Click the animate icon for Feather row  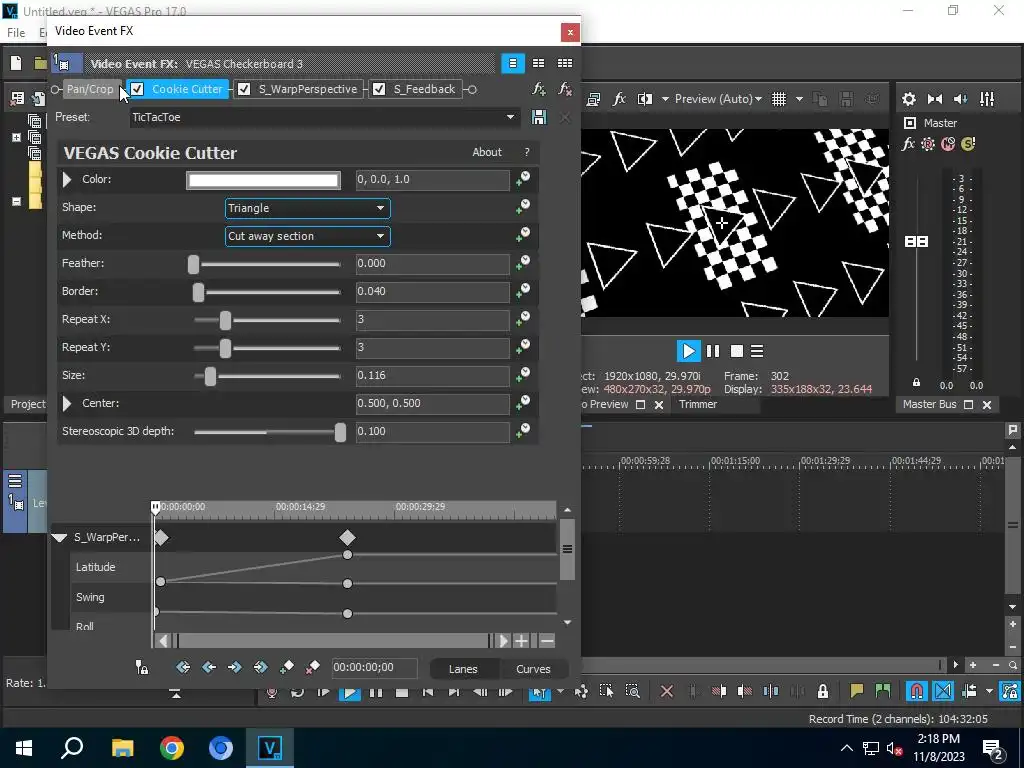pos(522,263)
